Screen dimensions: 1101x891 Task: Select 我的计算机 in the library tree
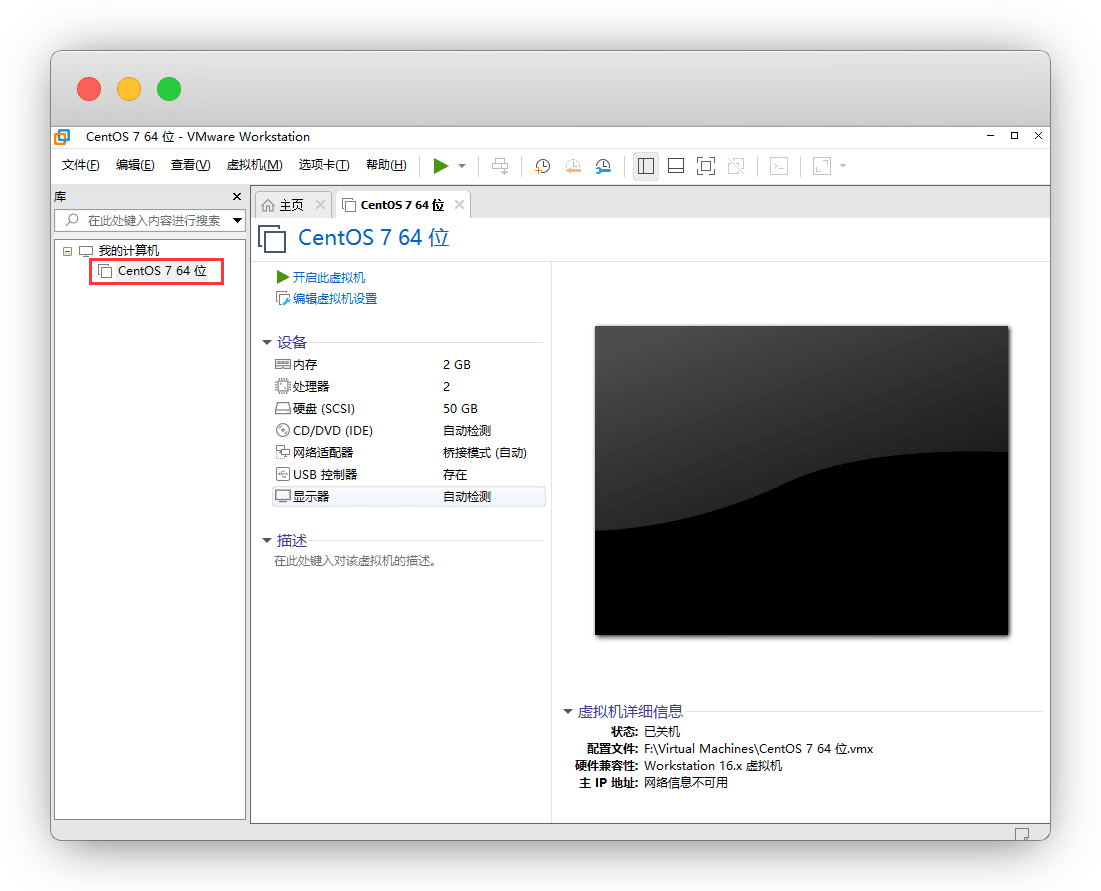tap(128, 251)
